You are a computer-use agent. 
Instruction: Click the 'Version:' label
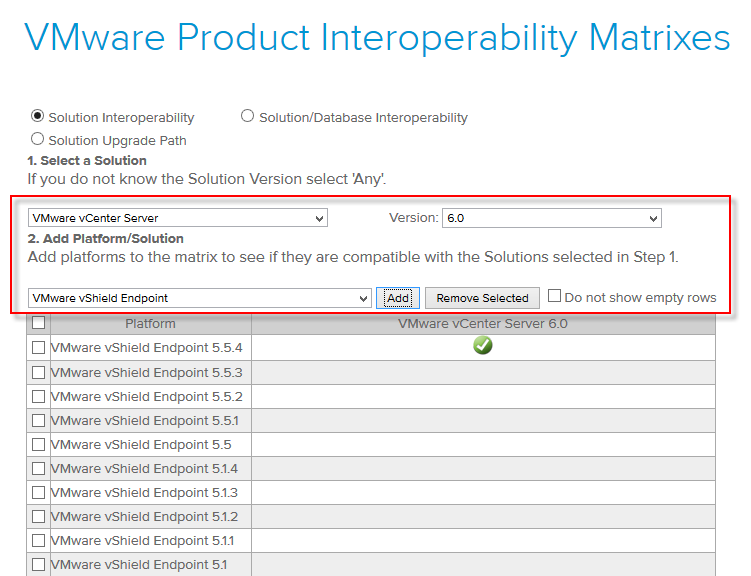pos(413,218)
